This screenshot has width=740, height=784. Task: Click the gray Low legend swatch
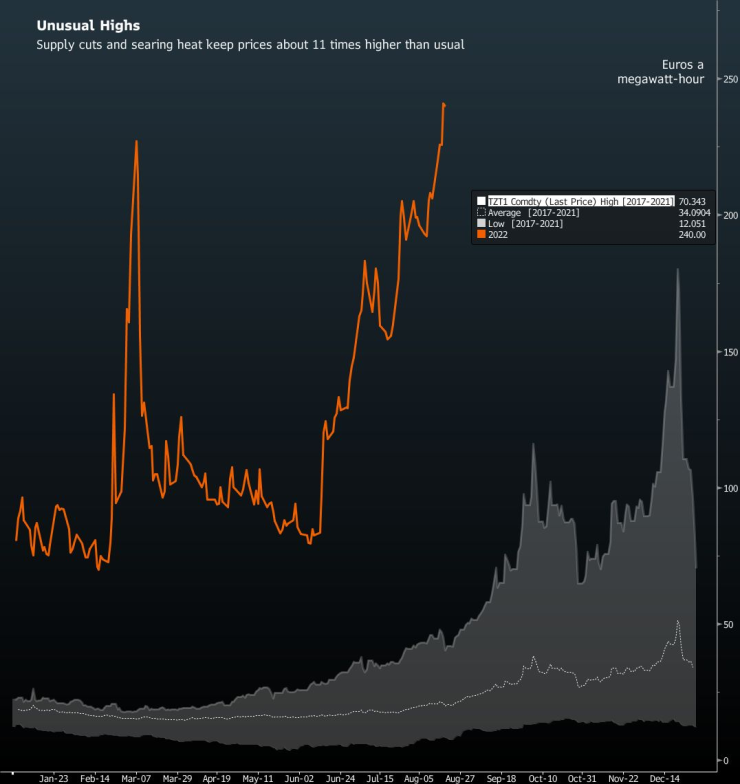coord(481,224)
